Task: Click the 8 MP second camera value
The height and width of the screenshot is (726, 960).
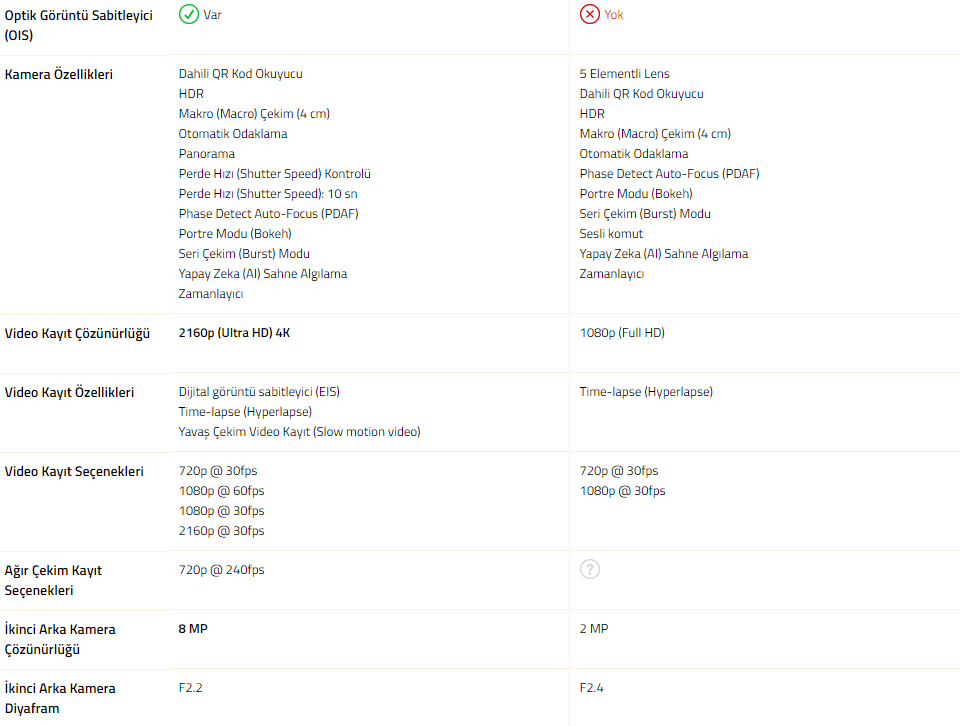Action: [x=193, y=629]
